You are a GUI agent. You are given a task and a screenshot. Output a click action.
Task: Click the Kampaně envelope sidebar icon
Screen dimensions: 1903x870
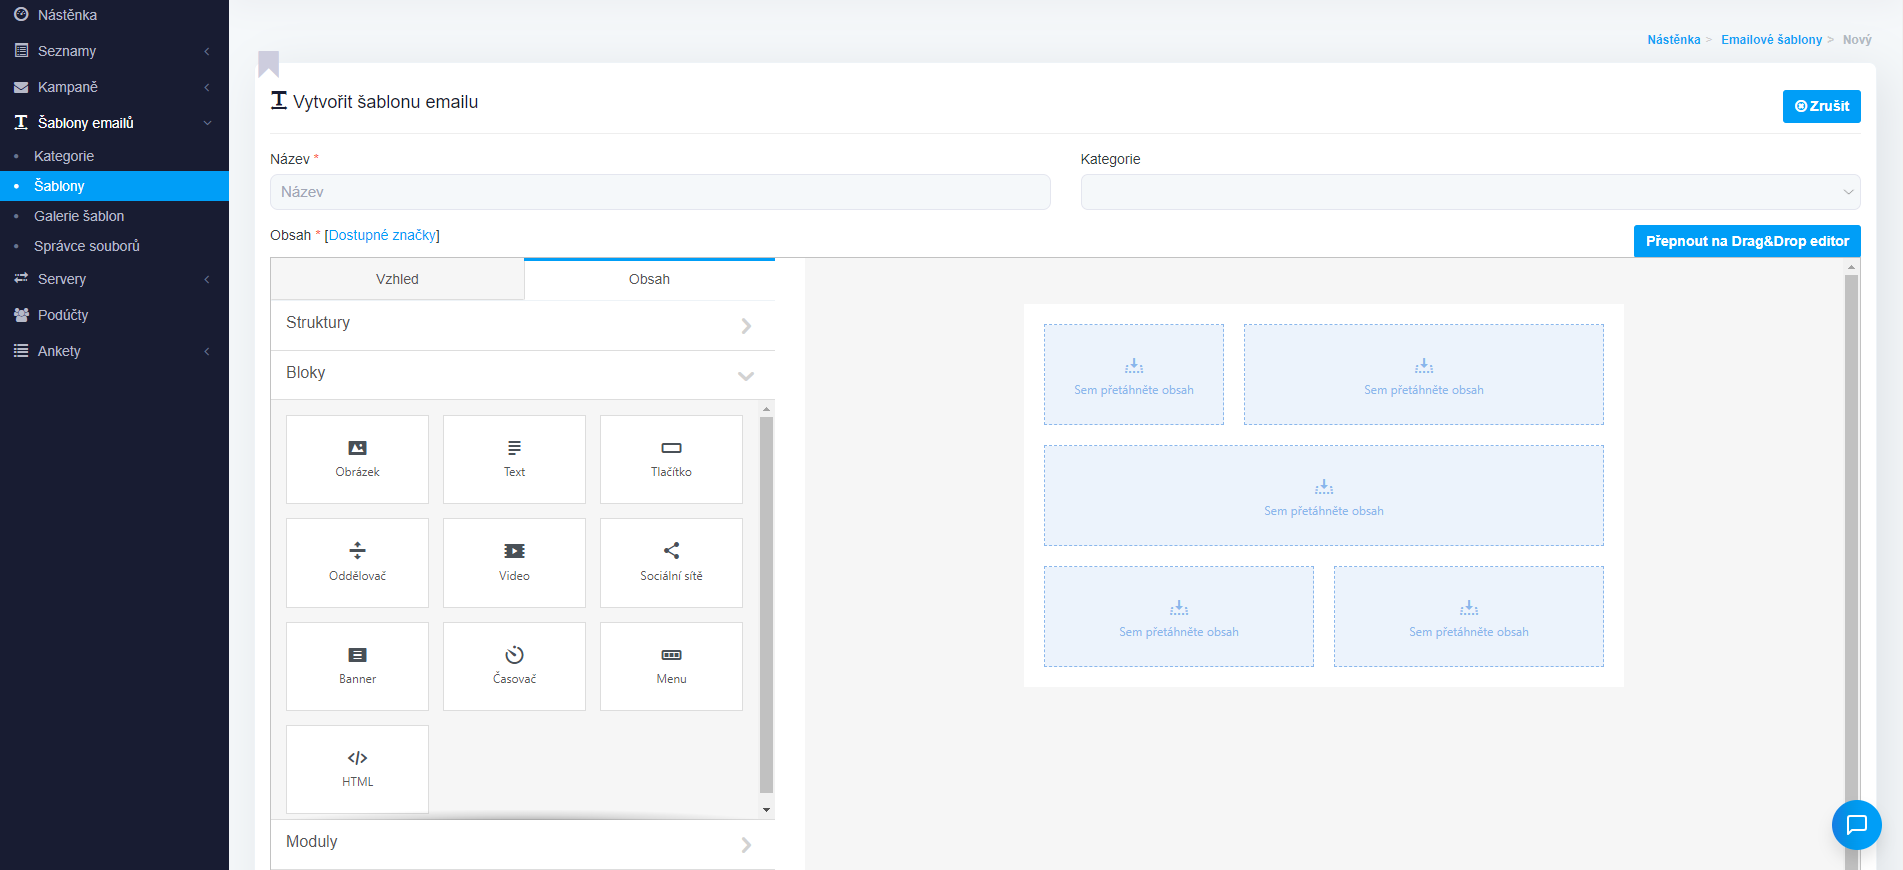(21, 87)
